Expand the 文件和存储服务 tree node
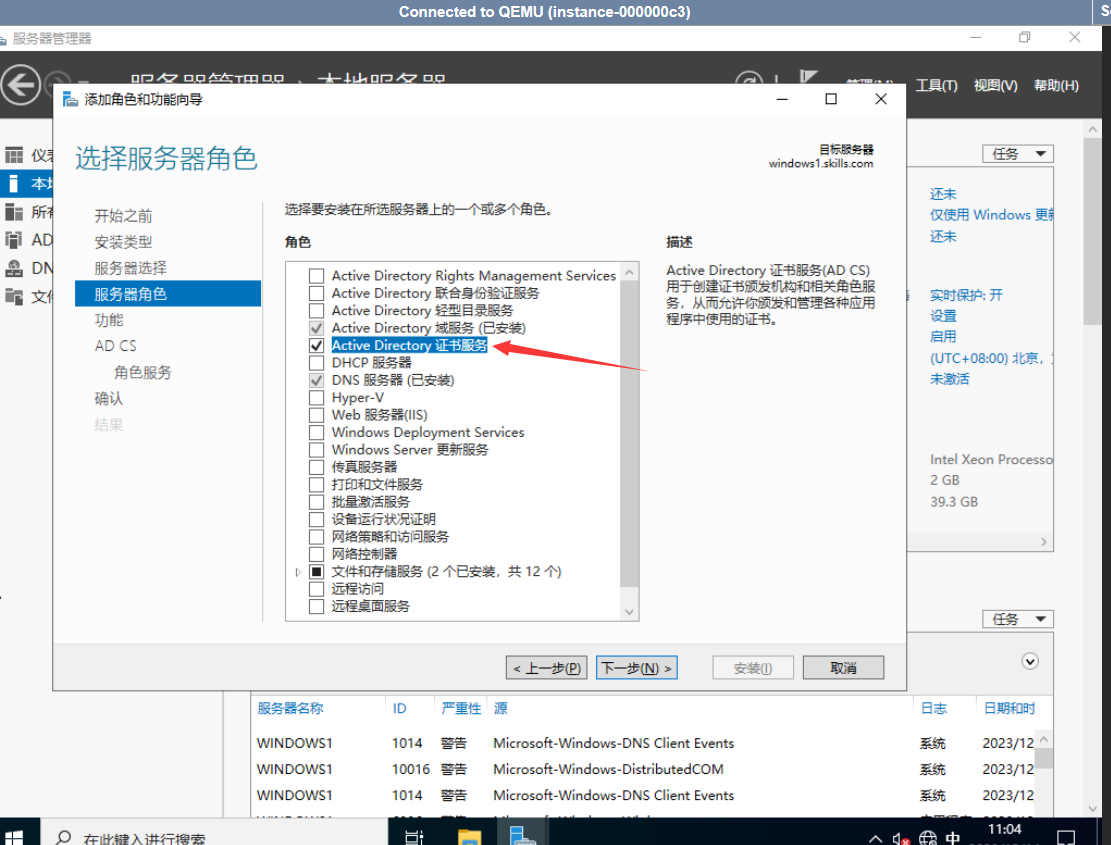 (x=298, y=572)
